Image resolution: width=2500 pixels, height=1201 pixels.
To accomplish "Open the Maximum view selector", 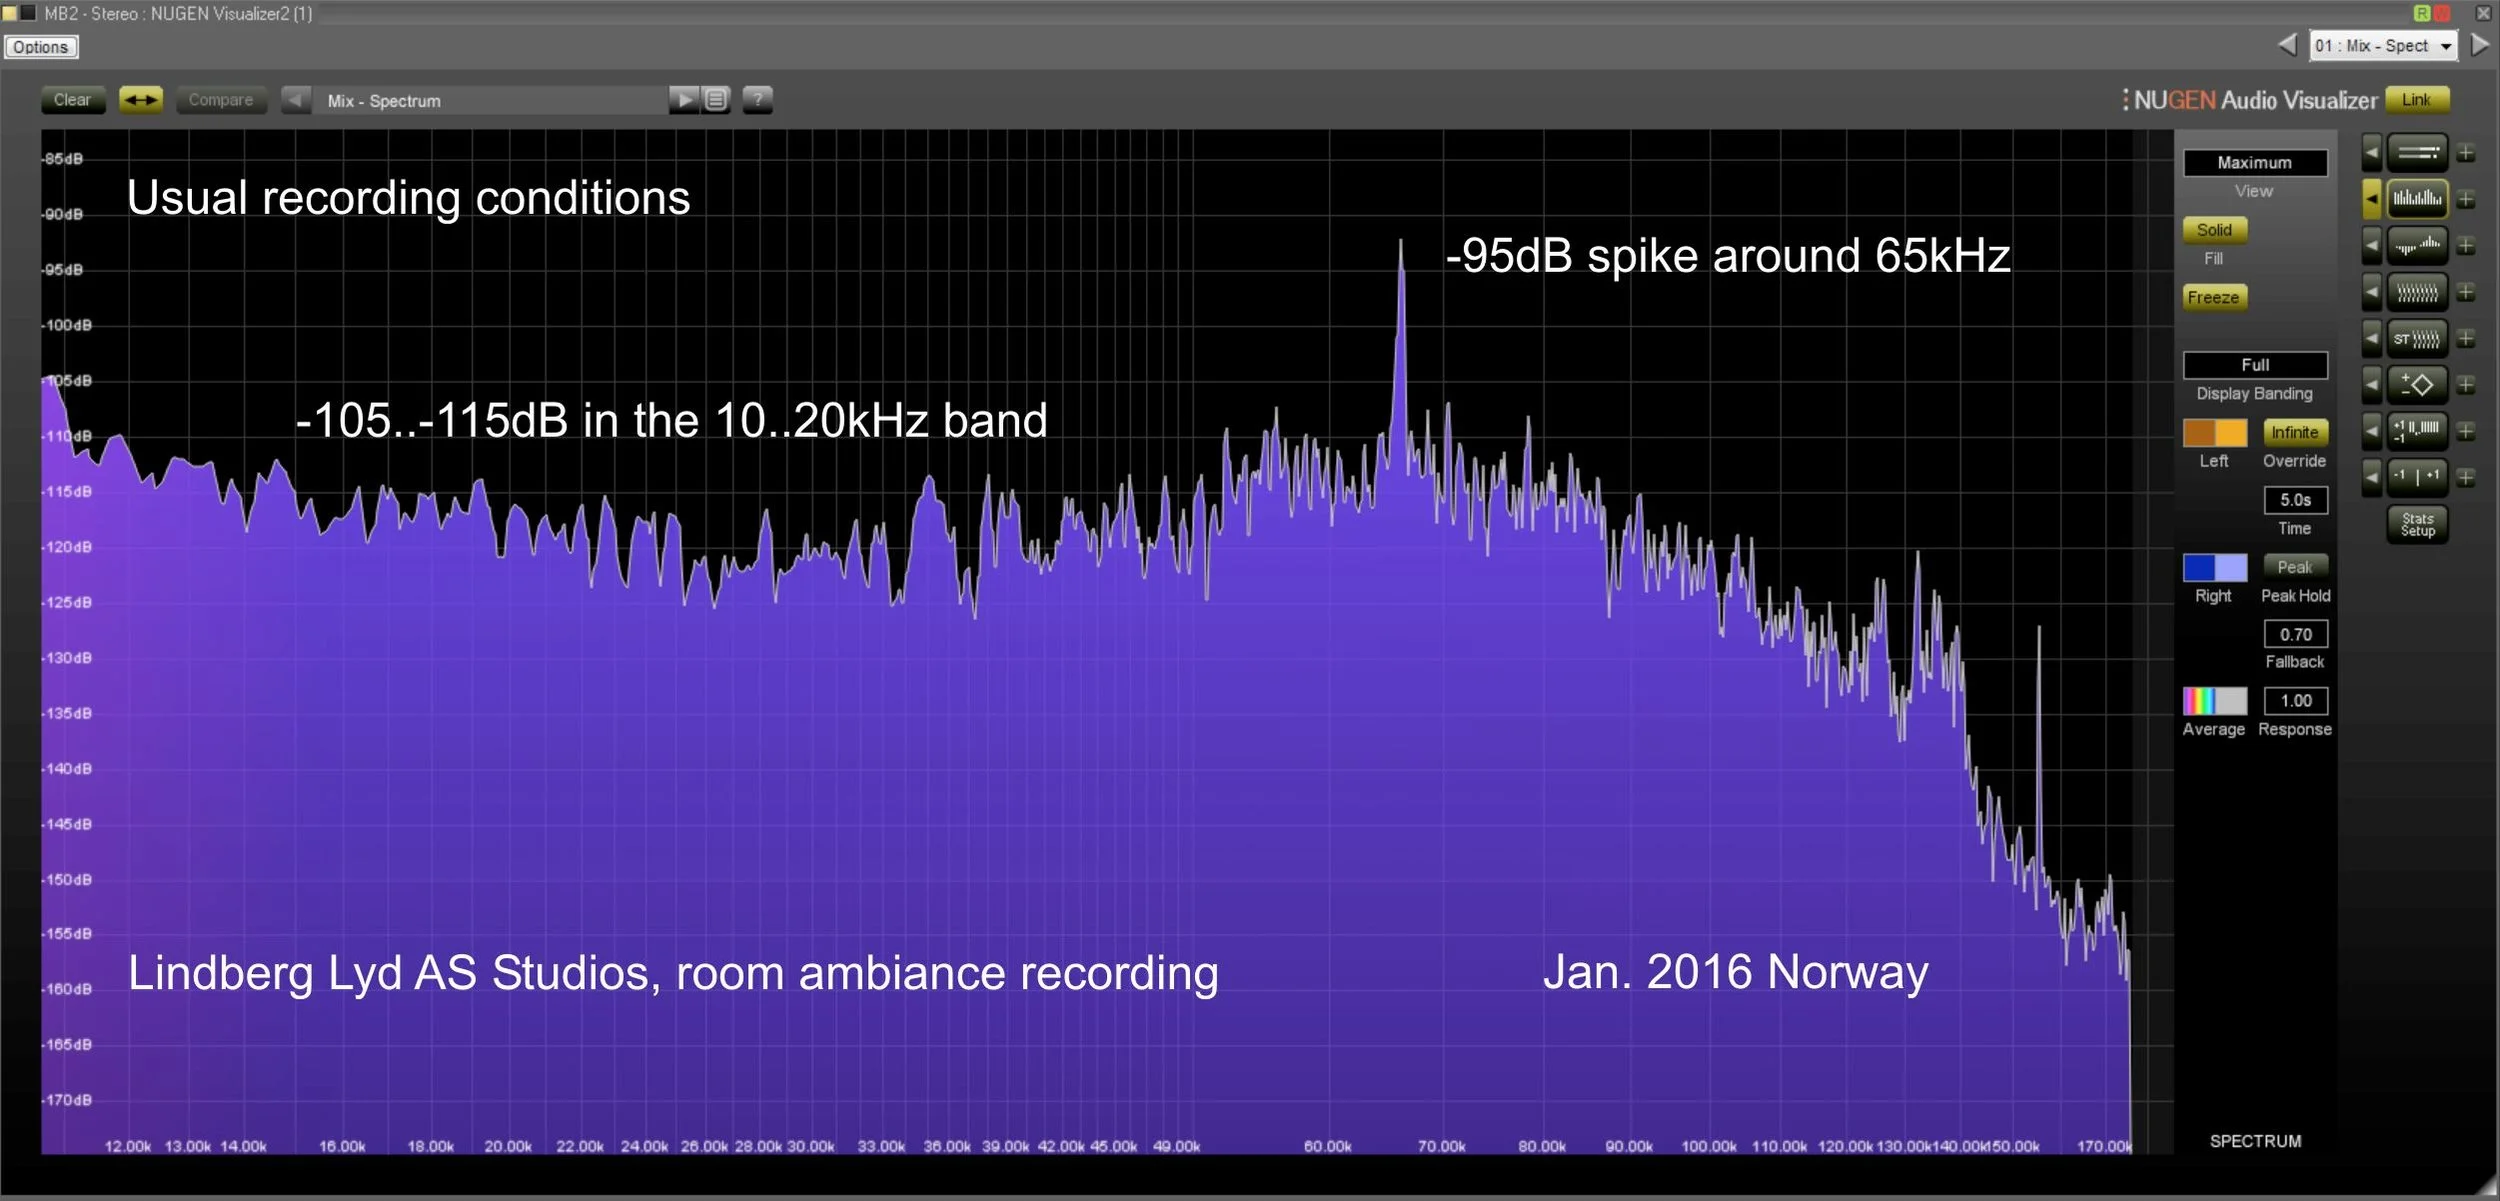I will point(2254,163).
